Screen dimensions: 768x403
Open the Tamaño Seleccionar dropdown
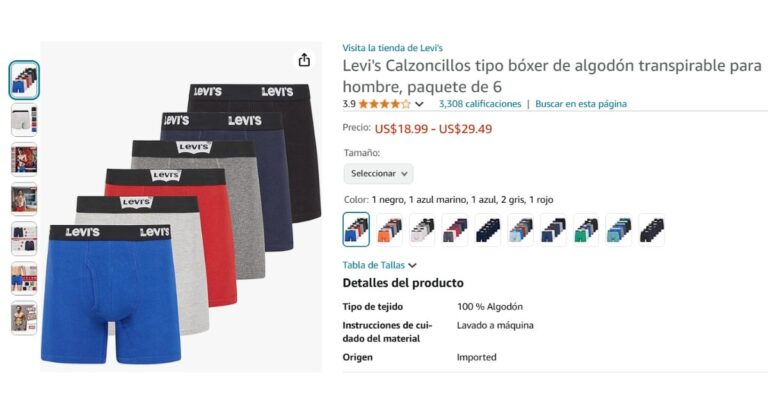pos(379,173)
